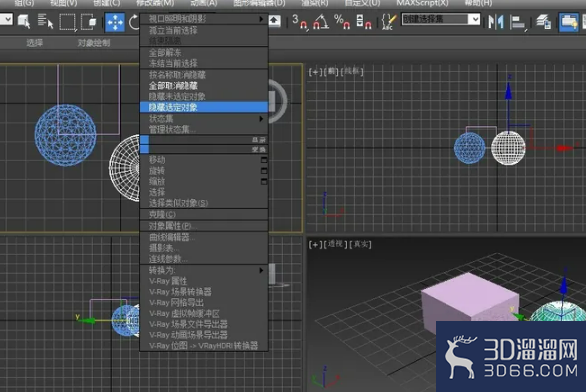Screen dimensions: 586x392
Task: Activate the Select and Move tool
Action: (115, 22)
